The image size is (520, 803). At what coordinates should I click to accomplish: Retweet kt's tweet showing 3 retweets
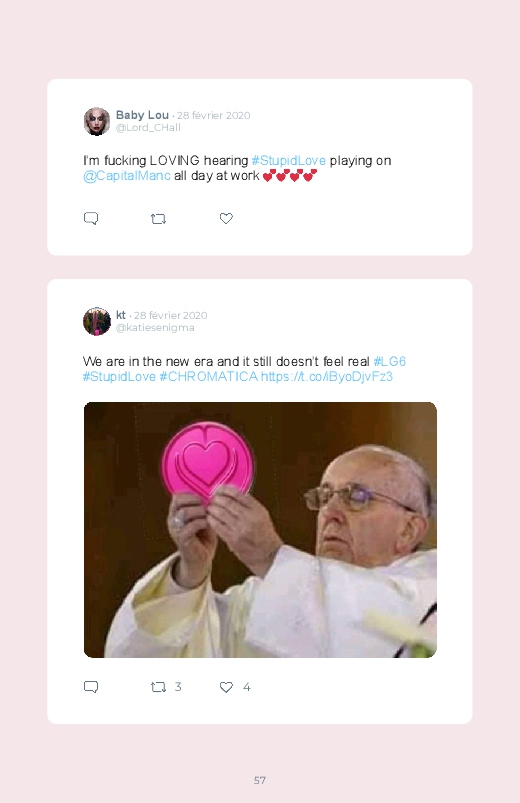click(x=158, y=687)
